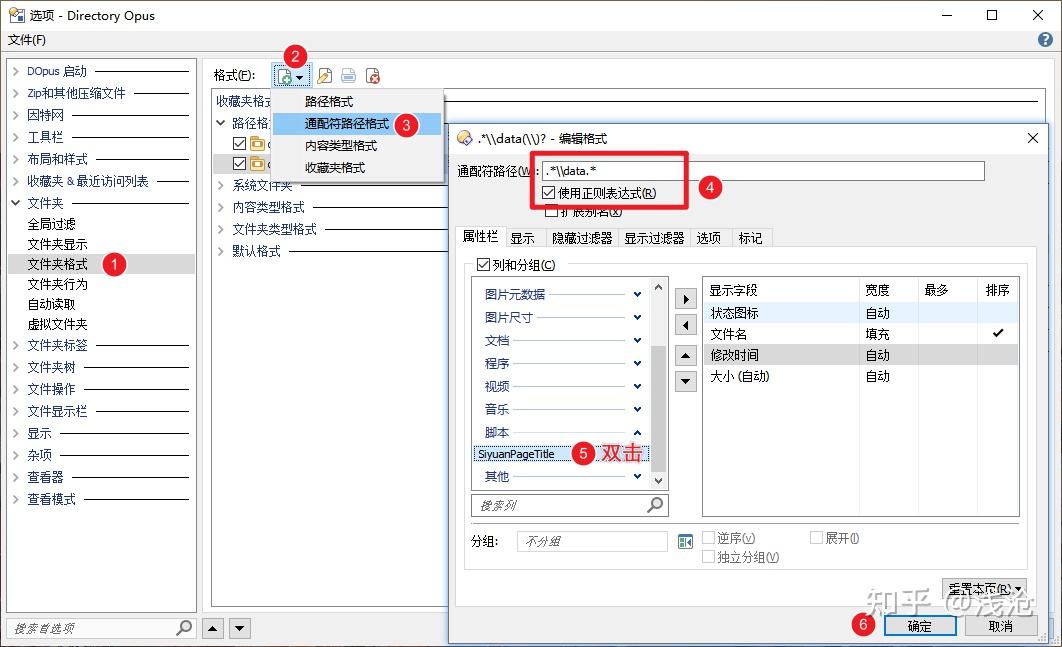This screenshot has width=1062, height=647.
Task: Click the edit format pencil icon
Action: point(324,75)
